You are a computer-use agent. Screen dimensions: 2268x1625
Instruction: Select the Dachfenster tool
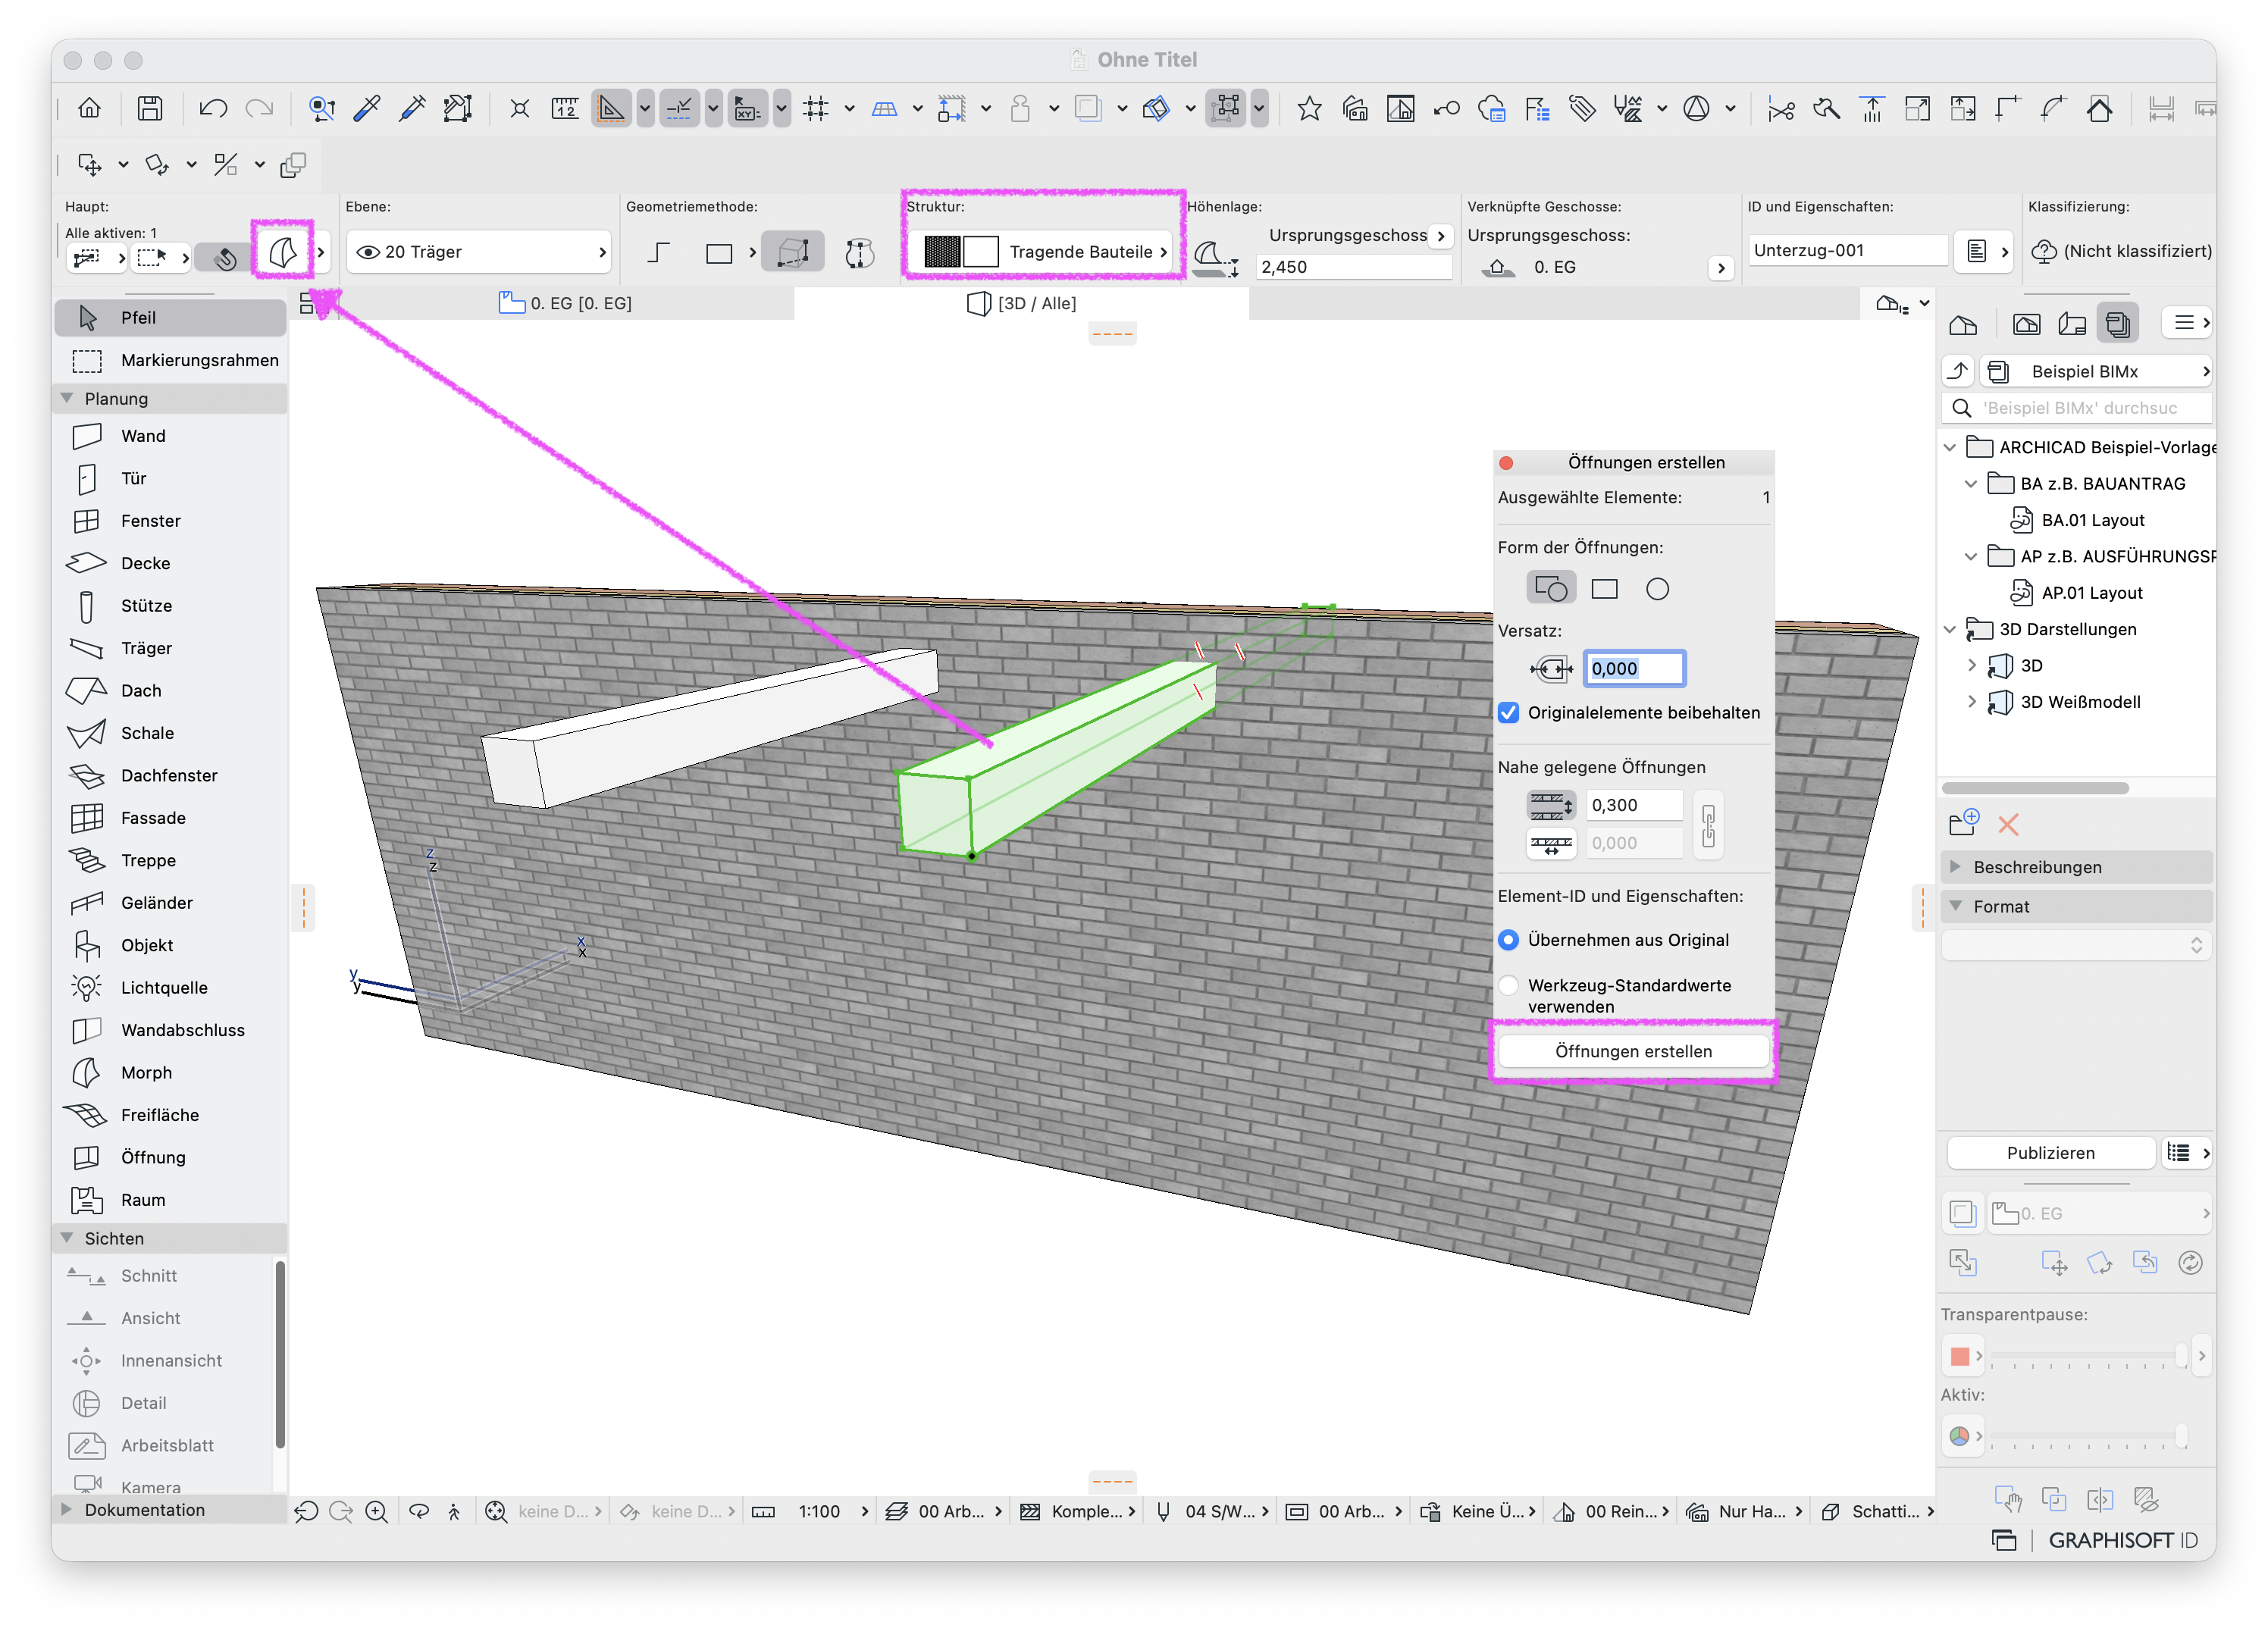[170, 776]
